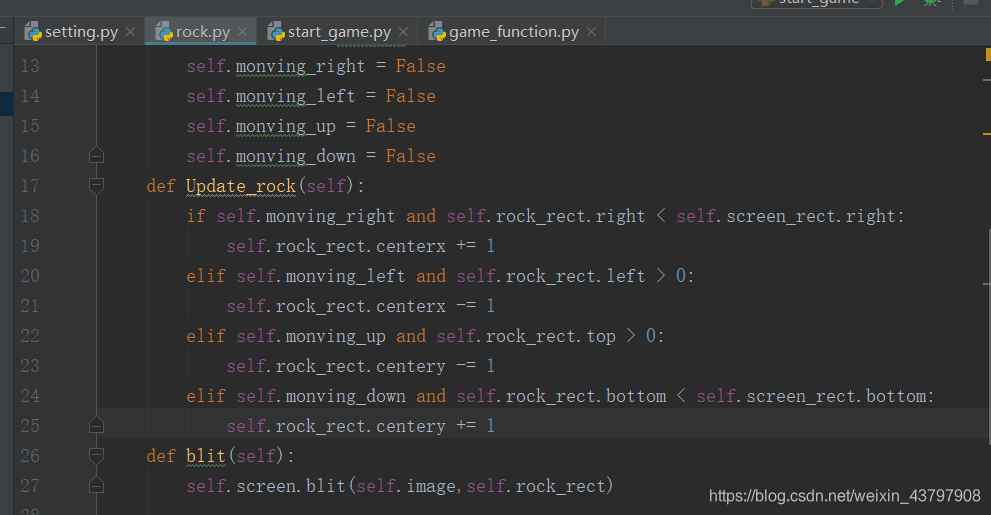Switch to the setting.py tab

click(x=80, y=32)
